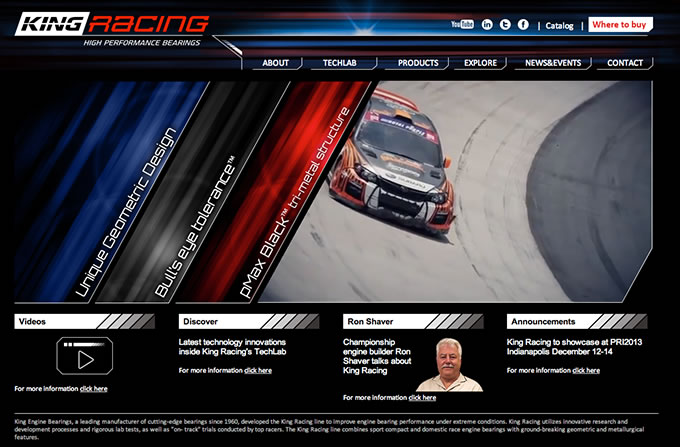Viewport: 680px width, 447px height.
Task: Visit the LinkedIn icon link
Action: pyautogui.click(x=487, y=24)
